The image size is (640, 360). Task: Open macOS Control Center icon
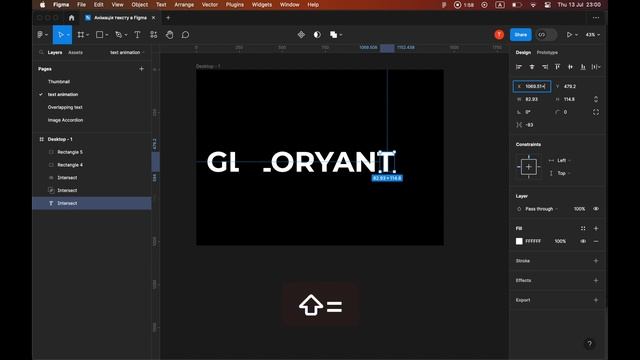pyautogui.click(x=547, y=5)
